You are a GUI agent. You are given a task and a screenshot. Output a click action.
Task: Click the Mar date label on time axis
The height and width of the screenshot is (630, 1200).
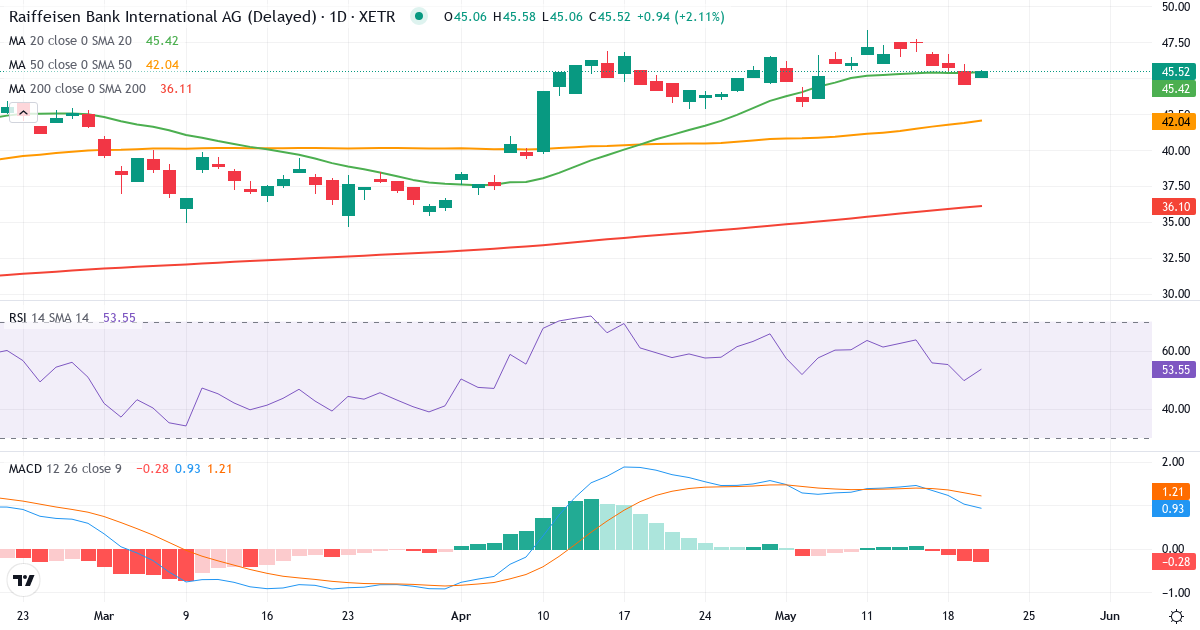tap(105, 614)
